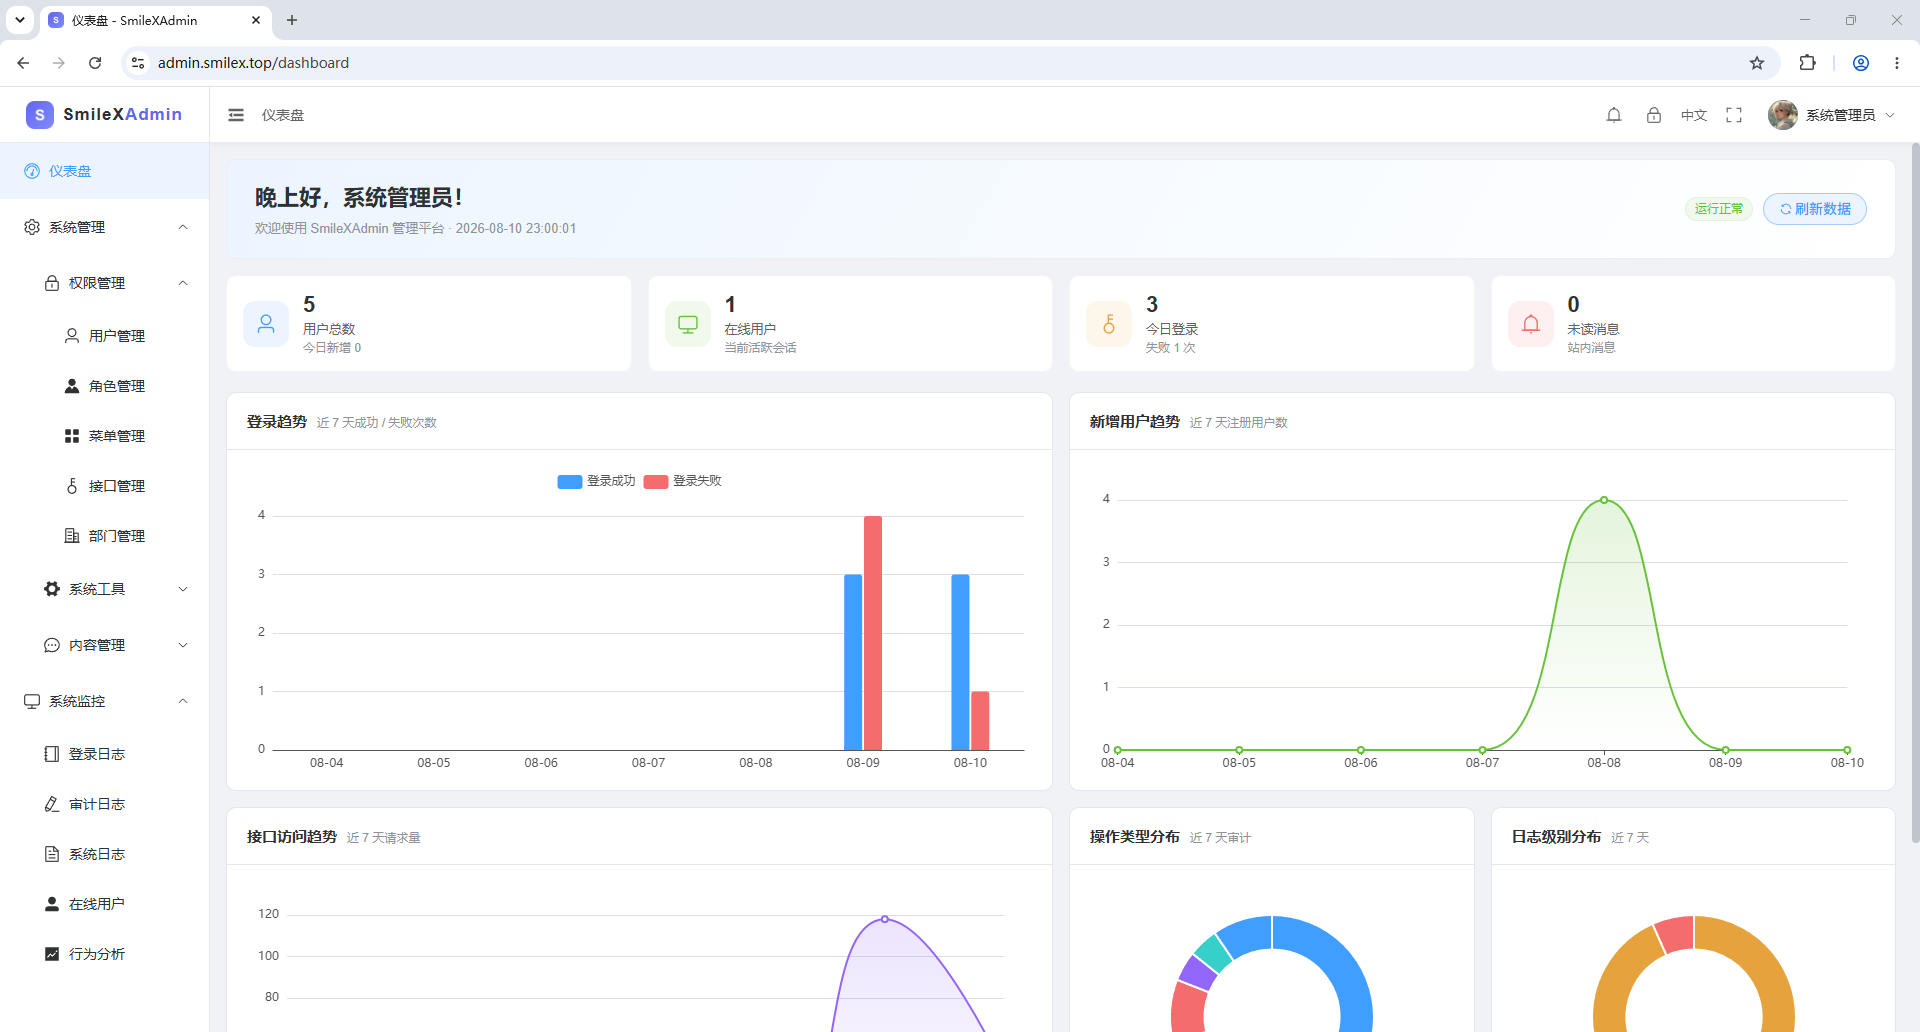Select the 仪表盘 browser tab
The width and height of the screenshot is (1920, 1032).
155,20
